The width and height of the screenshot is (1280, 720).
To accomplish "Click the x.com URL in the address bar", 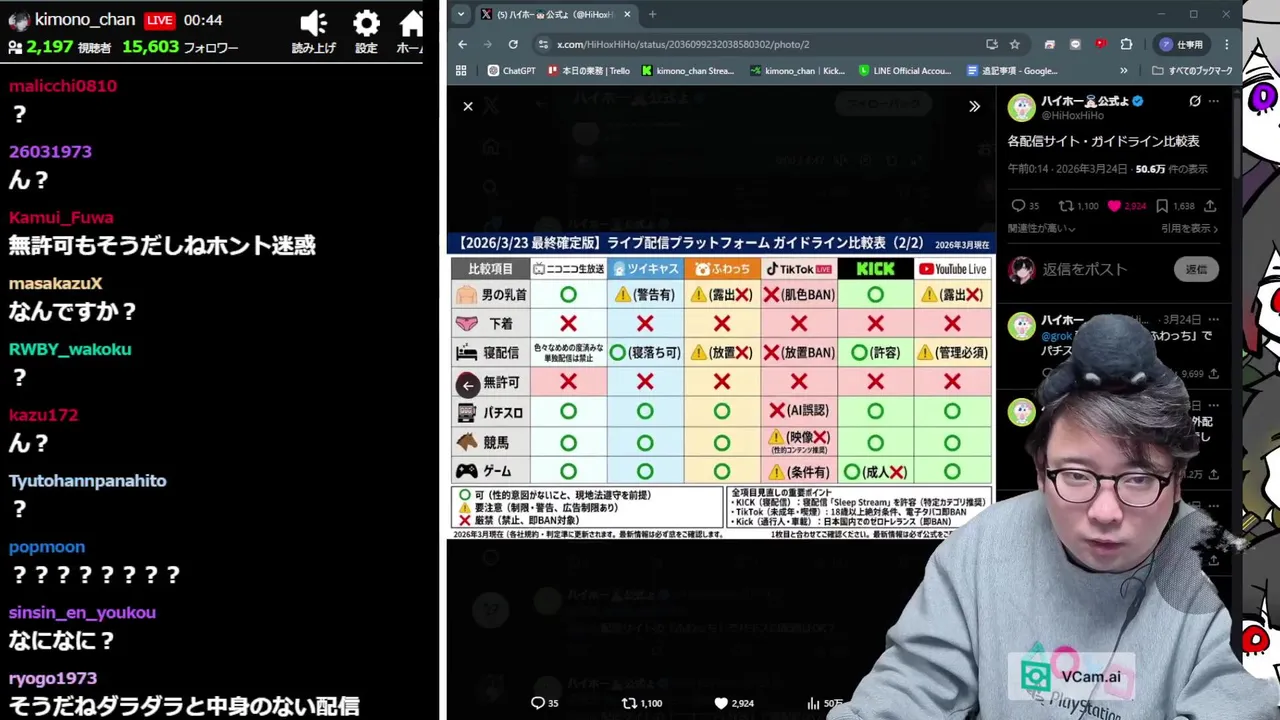I will pos(683,44).
